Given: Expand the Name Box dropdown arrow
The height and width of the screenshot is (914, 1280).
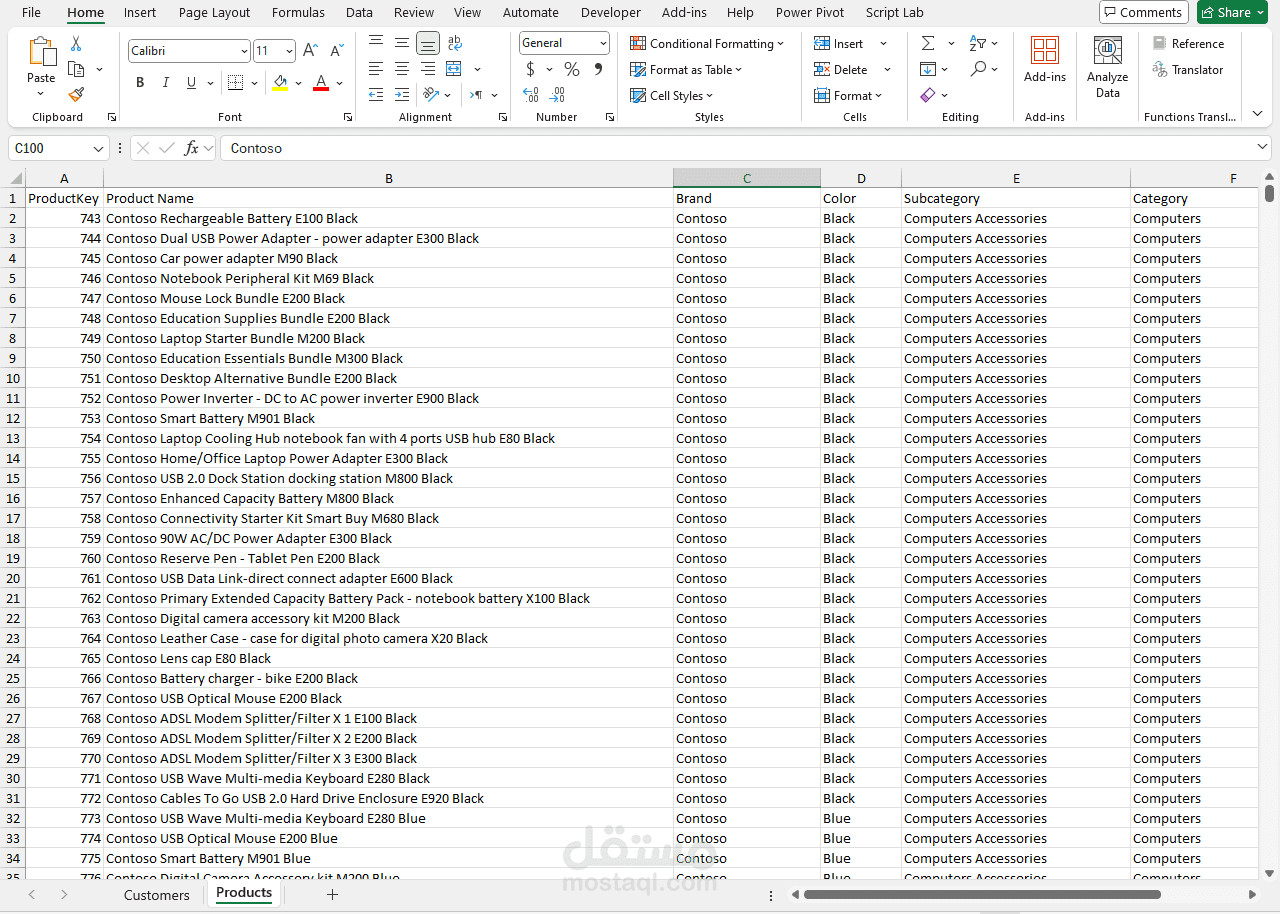Looking at the screenshot, I should pos(98,148).
